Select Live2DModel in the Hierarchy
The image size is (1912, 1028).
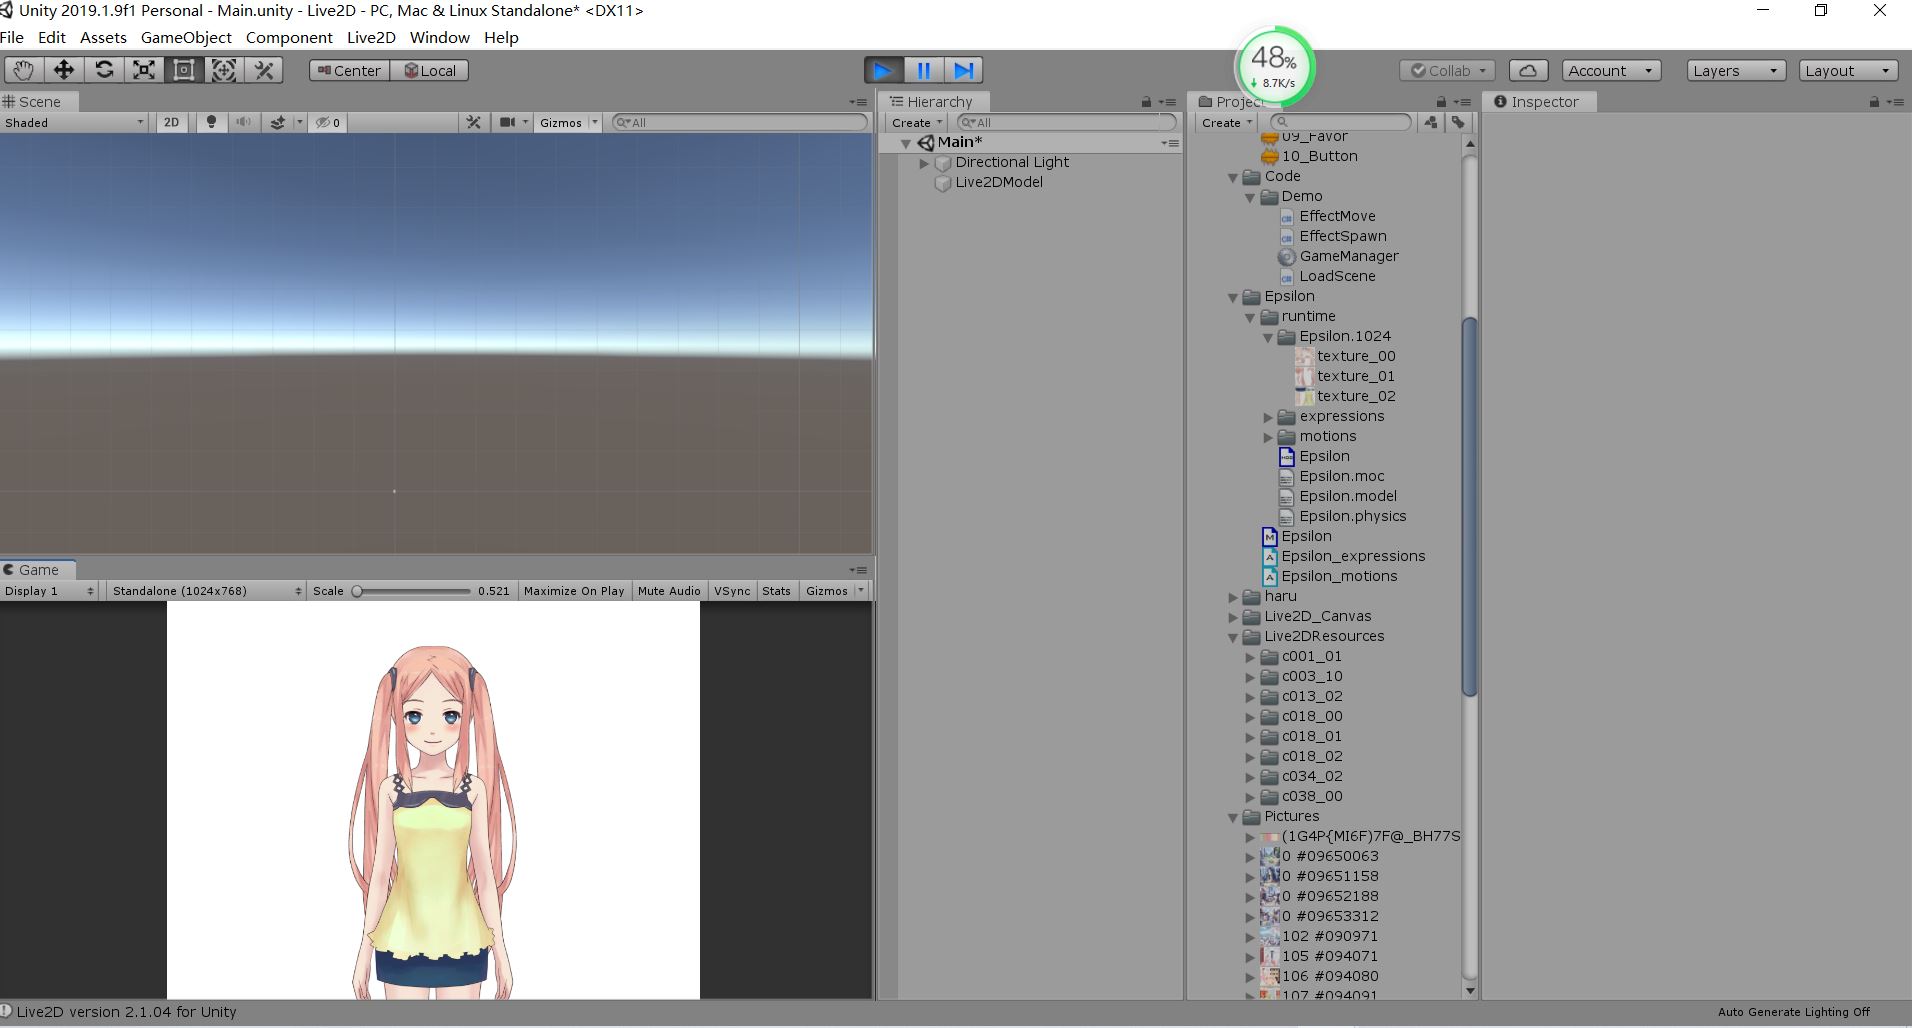click(998, 182)
